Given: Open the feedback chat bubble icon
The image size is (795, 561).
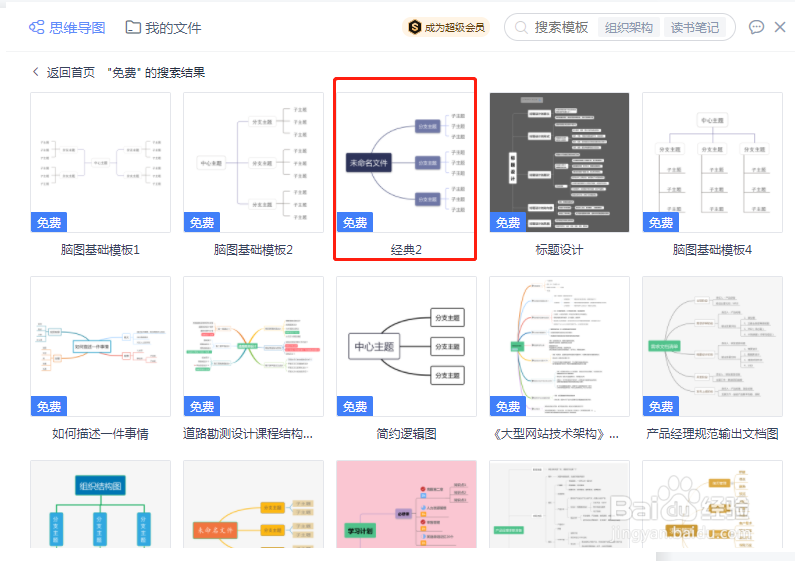Looking at the screenshot, I should pos(756,27).
